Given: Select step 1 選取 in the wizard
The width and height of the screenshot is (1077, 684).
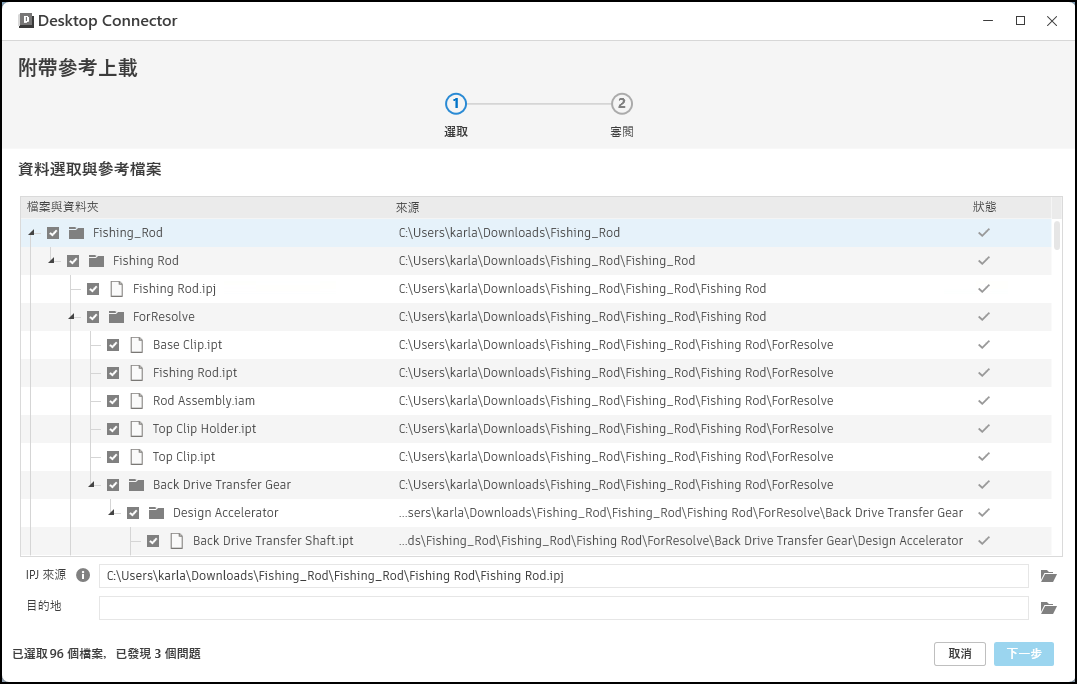Looking at the screenshot, I should 455,104.
